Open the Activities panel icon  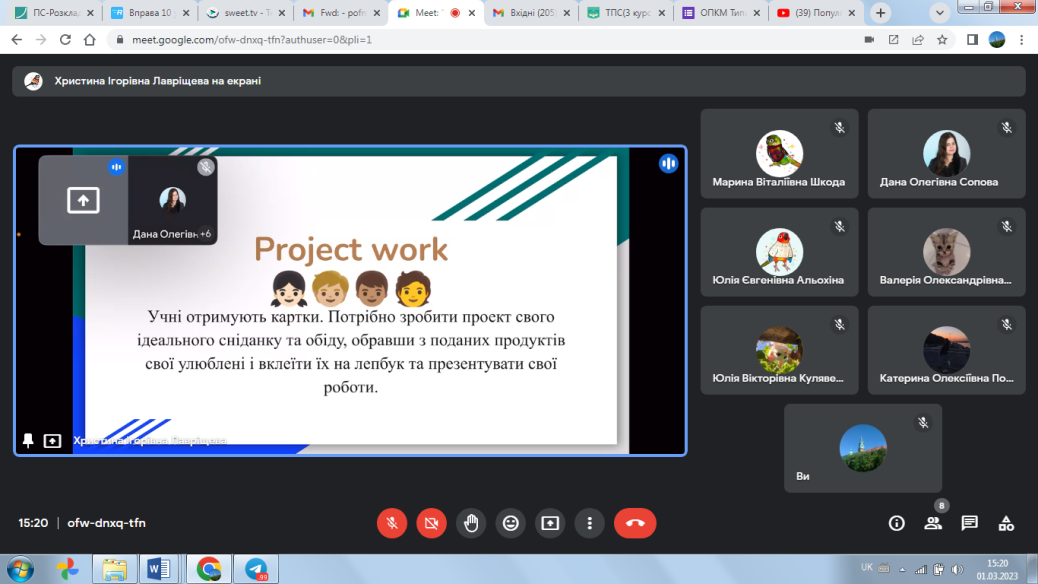coord(1006,523)
